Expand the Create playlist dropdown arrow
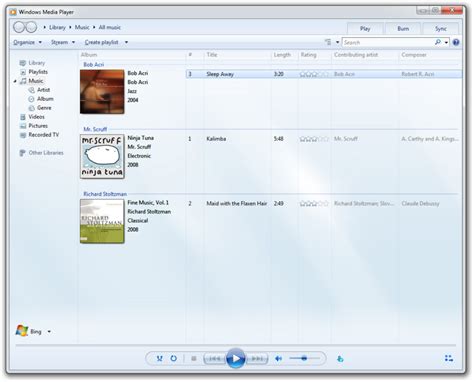 (126, 42)
